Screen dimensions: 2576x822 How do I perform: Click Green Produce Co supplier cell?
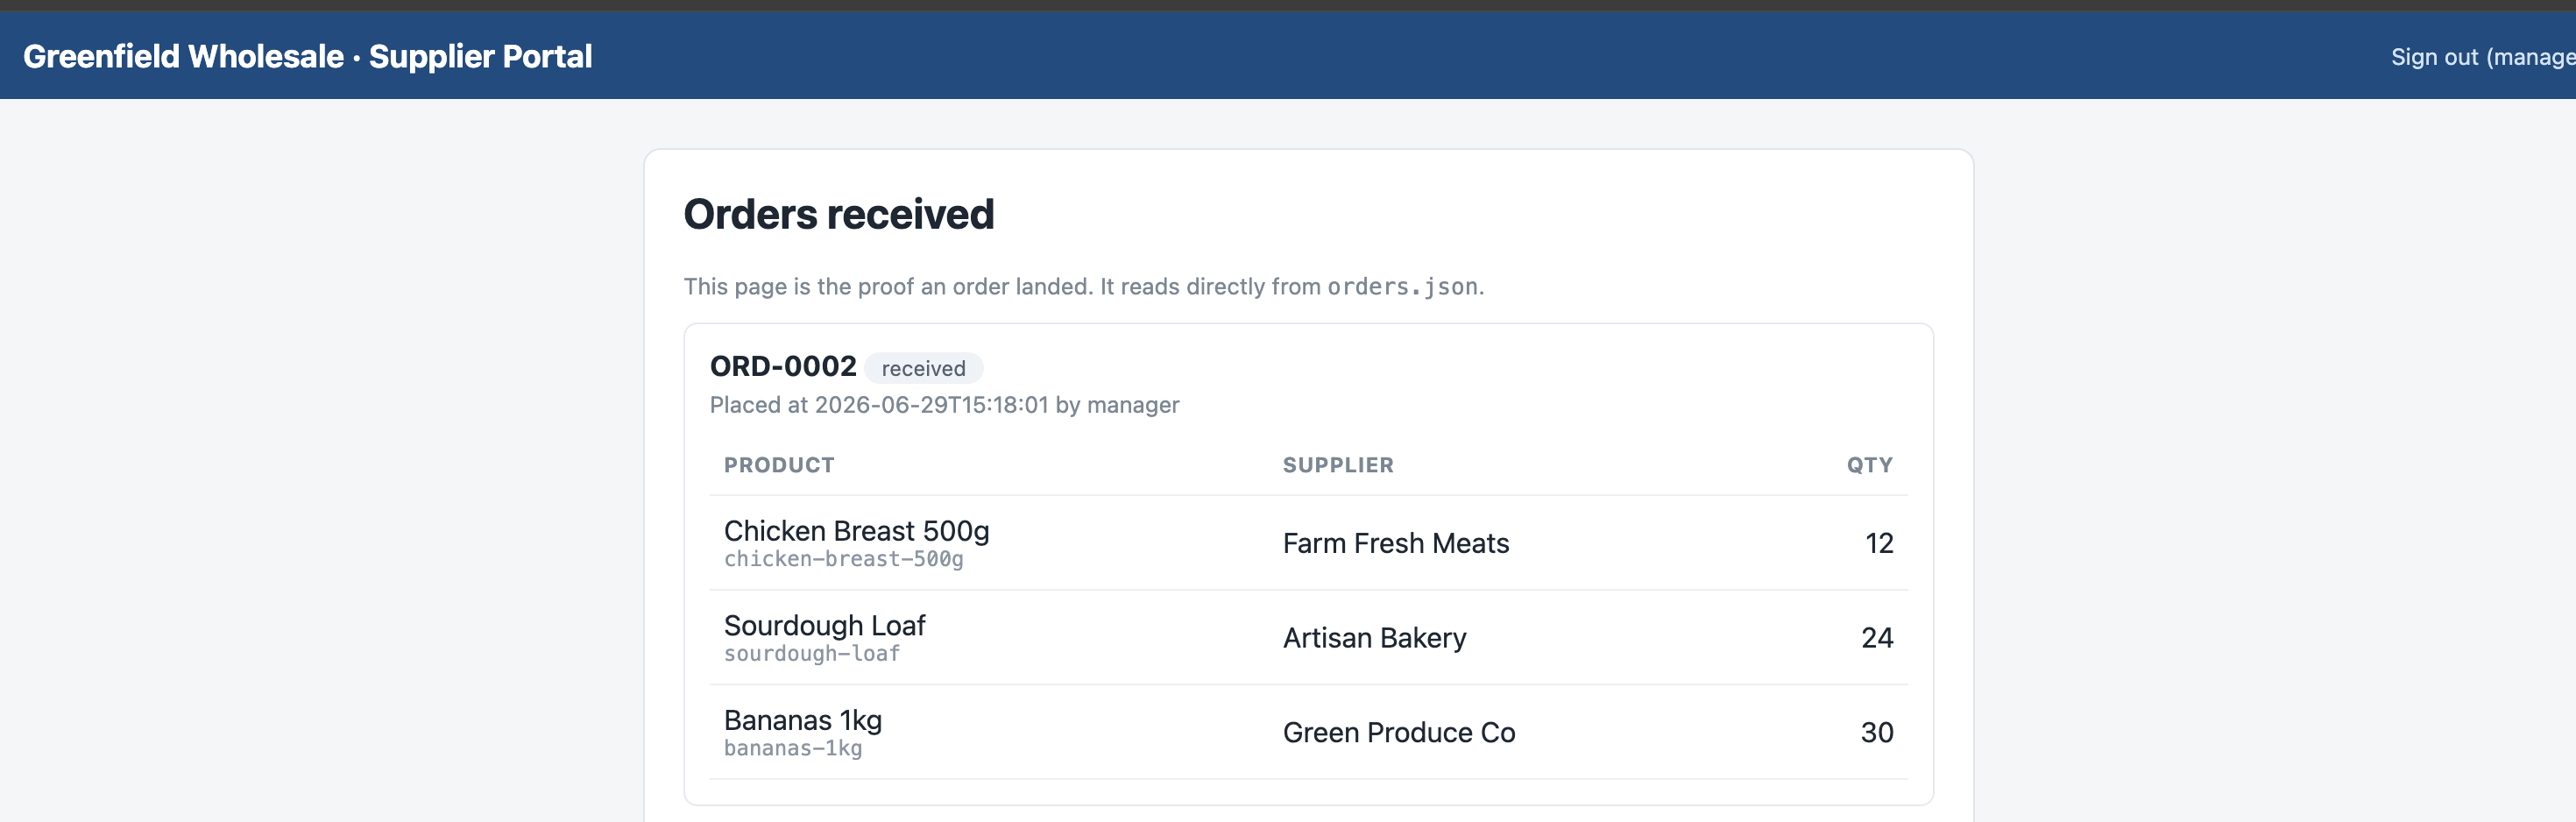coord(1398,732)
